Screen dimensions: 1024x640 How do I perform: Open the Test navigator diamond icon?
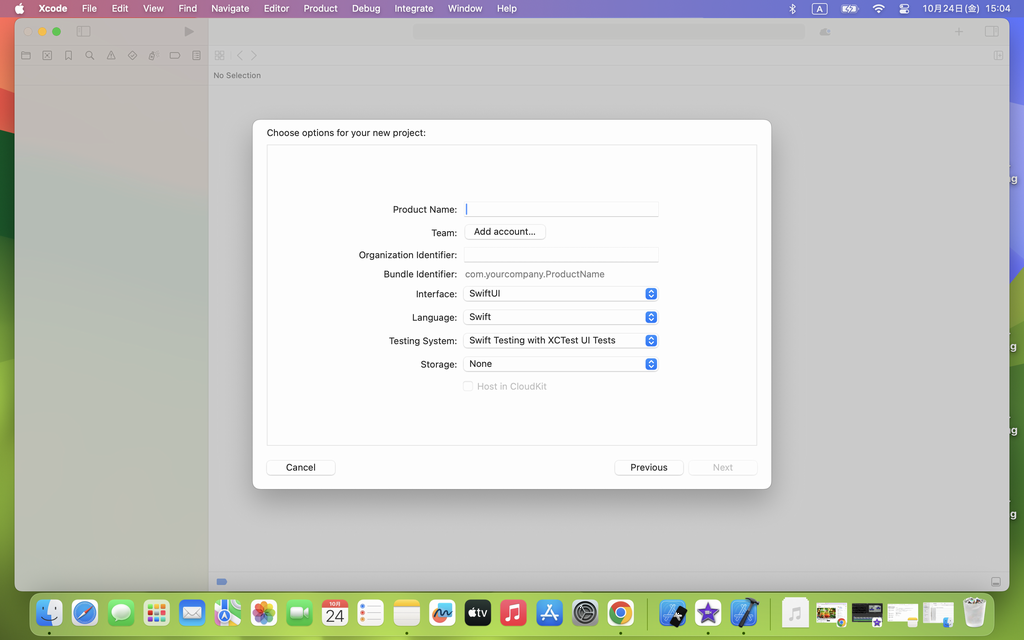pos(132,56)
